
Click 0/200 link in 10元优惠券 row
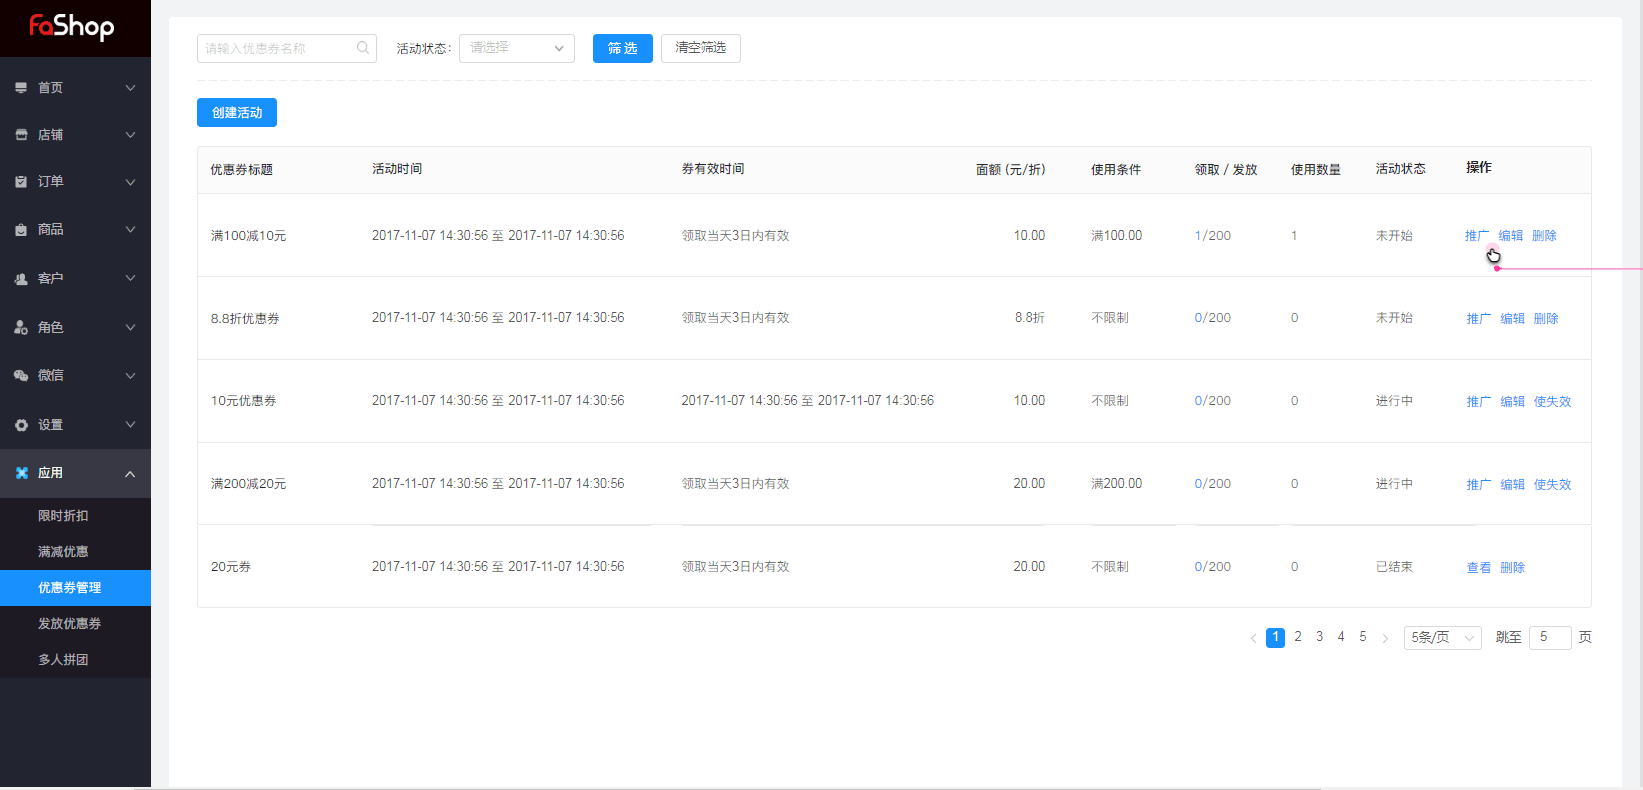(1213, 401)
